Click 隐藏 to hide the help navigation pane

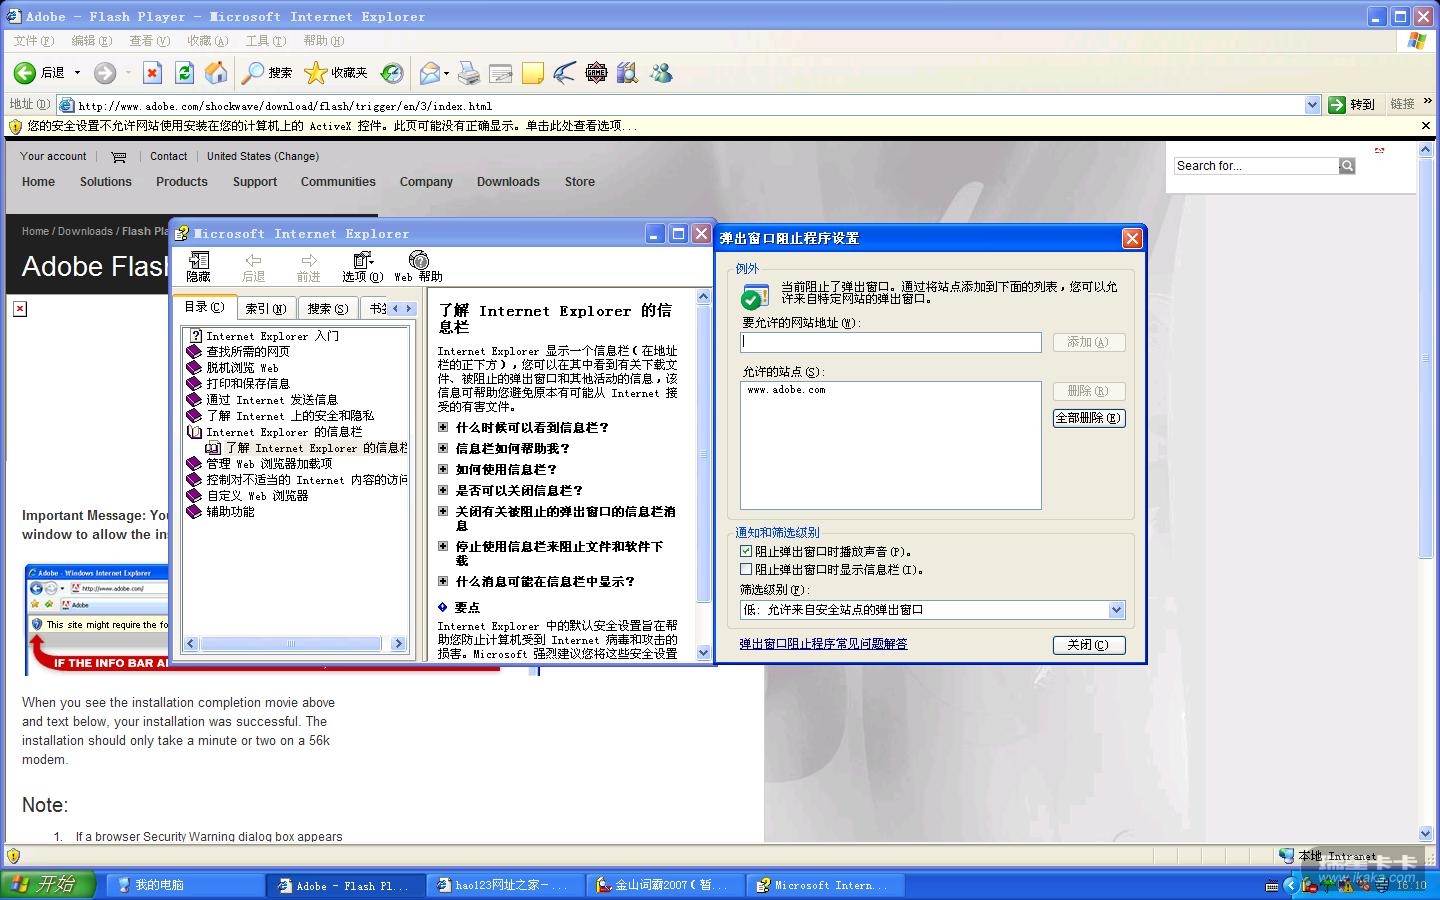pyautogui.click(x=199, y=267)
